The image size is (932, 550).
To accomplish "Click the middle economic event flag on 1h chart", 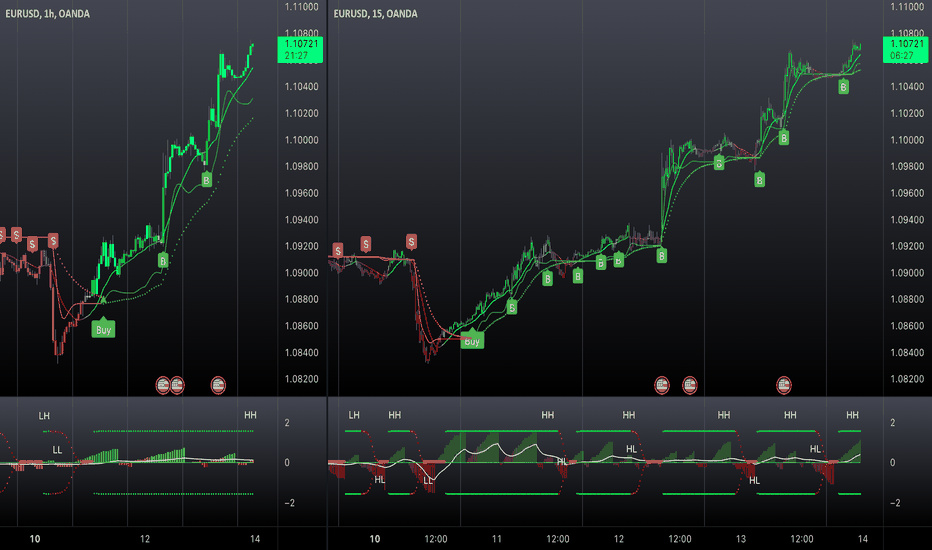I will (177, 385).
